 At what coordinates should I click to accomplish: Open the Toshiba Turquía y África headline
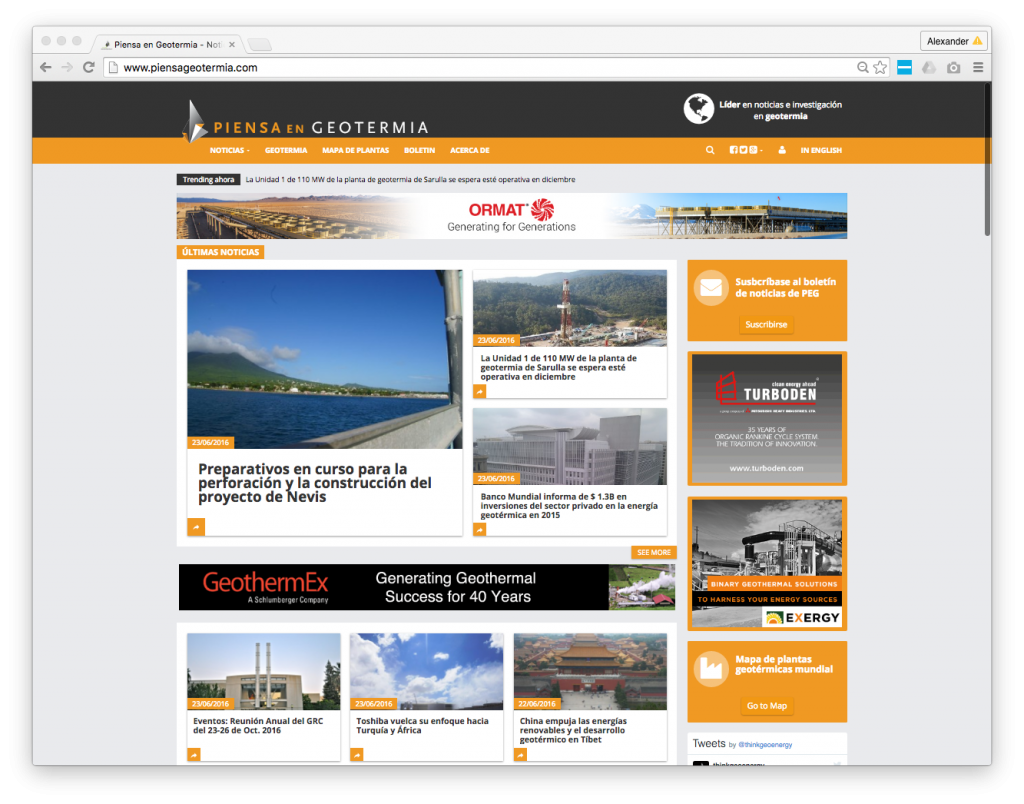pyautogui.click(x=422, y=726)
